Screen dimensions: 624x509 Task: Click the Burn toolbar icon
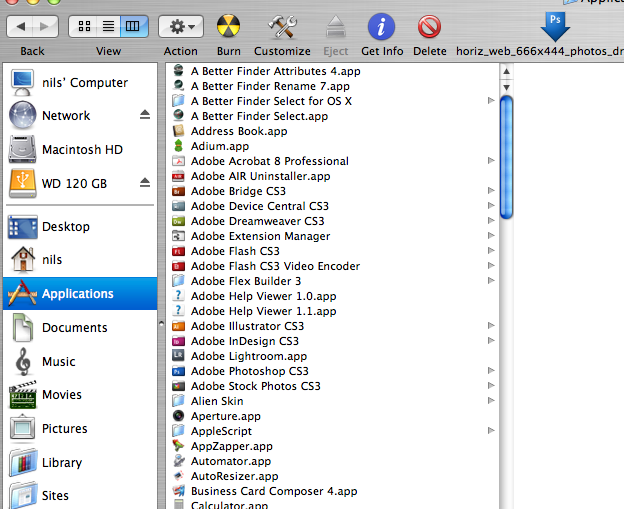(228, 27)
